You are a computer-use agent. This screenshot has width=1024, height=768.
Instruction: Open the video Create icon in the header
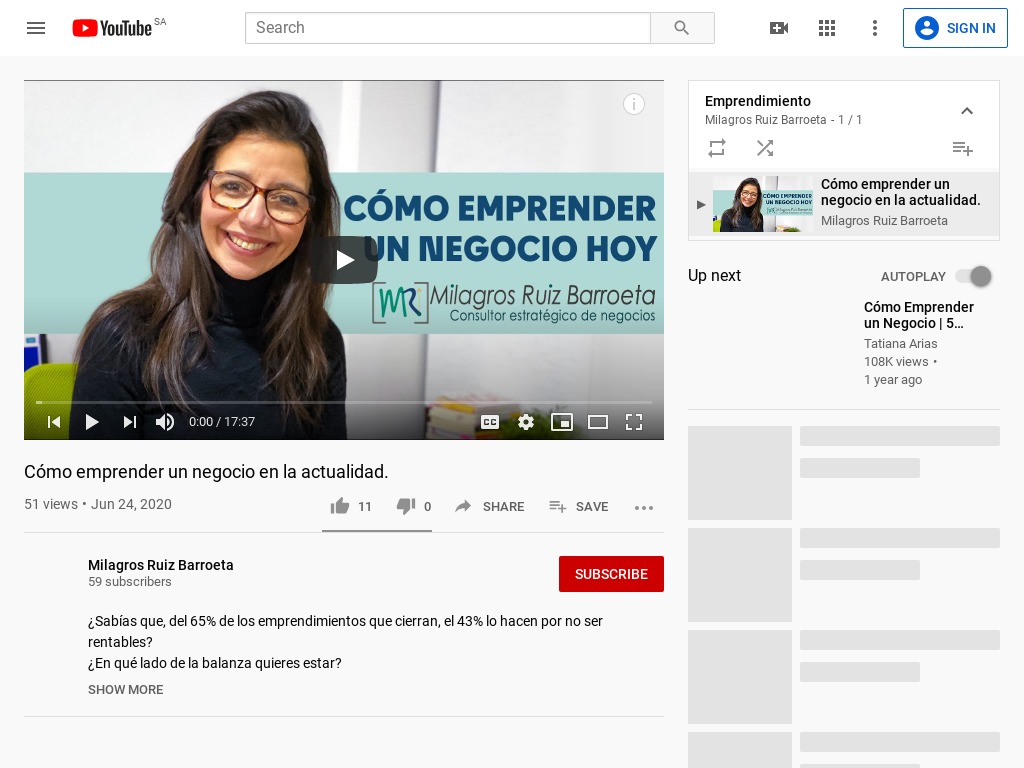(779, 28)
